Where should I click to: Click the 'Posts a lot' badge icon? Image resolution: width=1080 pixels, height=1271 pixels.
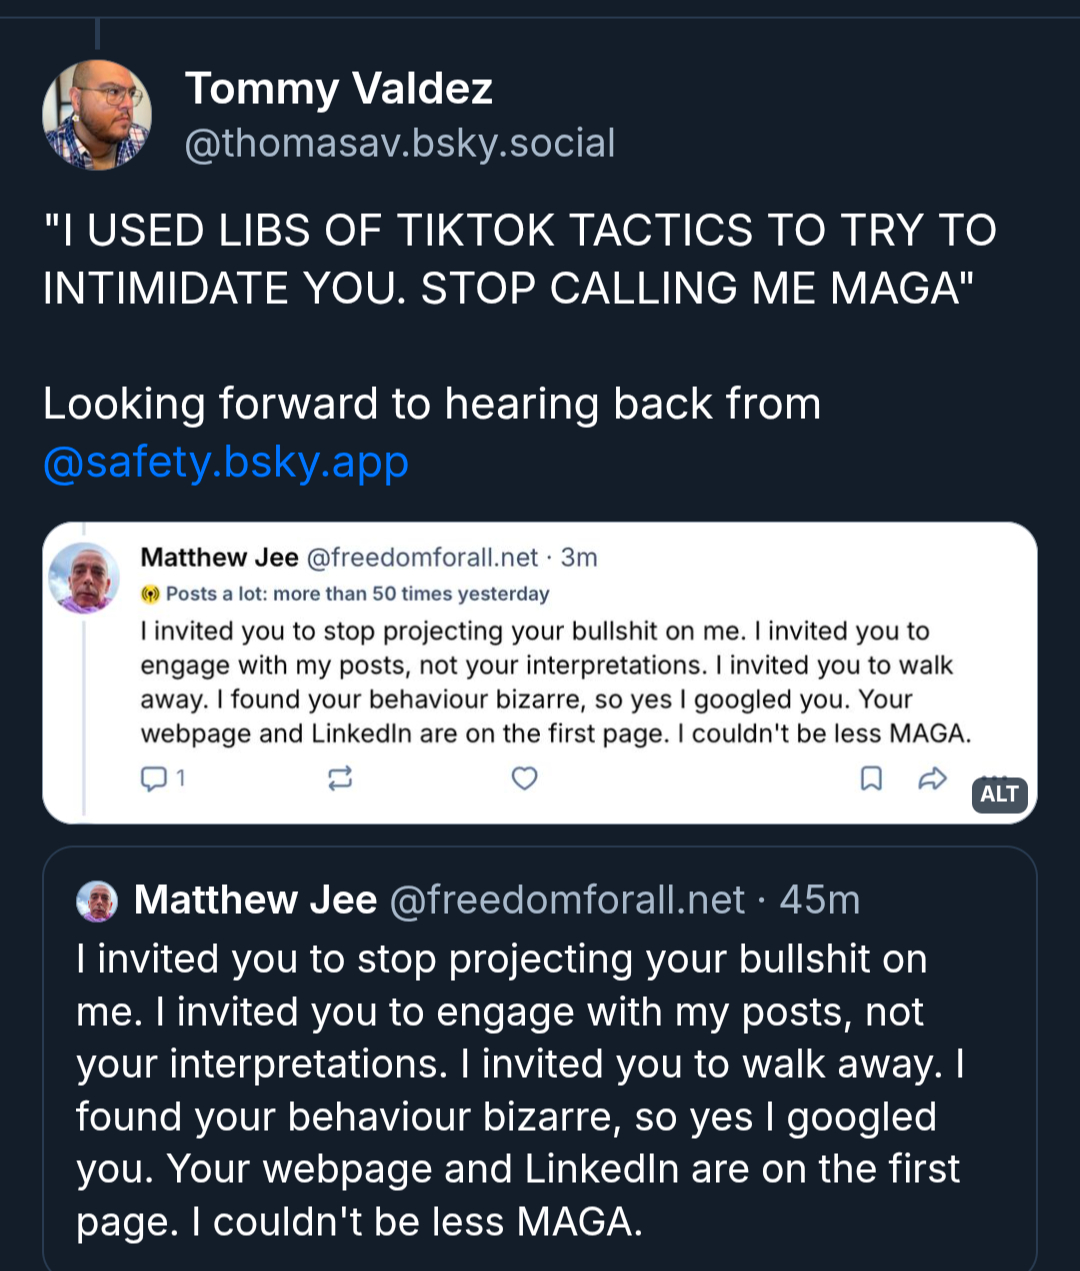(x=150, y=594)
